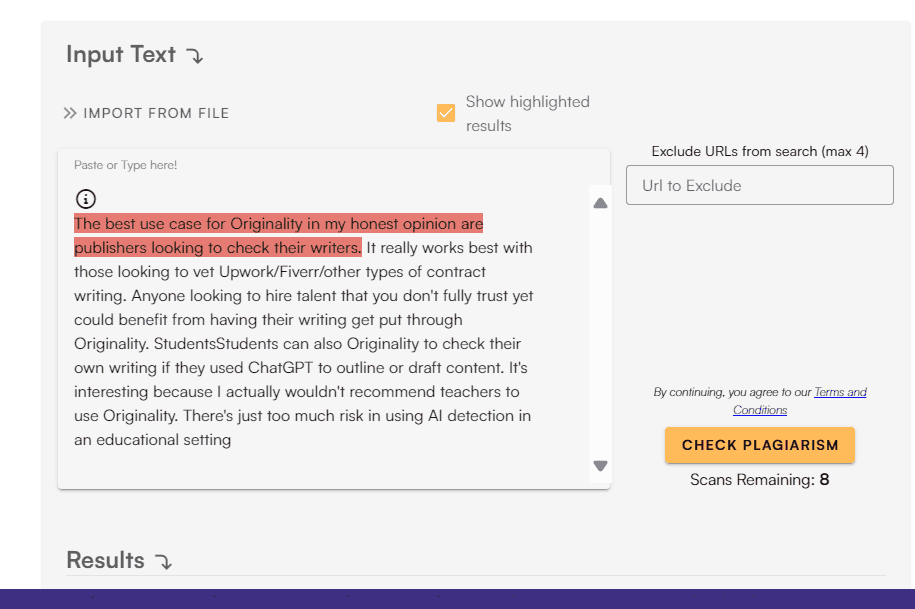Click the Scans Remaining counter text
915x609 pixels.
[x=759, y=480]
